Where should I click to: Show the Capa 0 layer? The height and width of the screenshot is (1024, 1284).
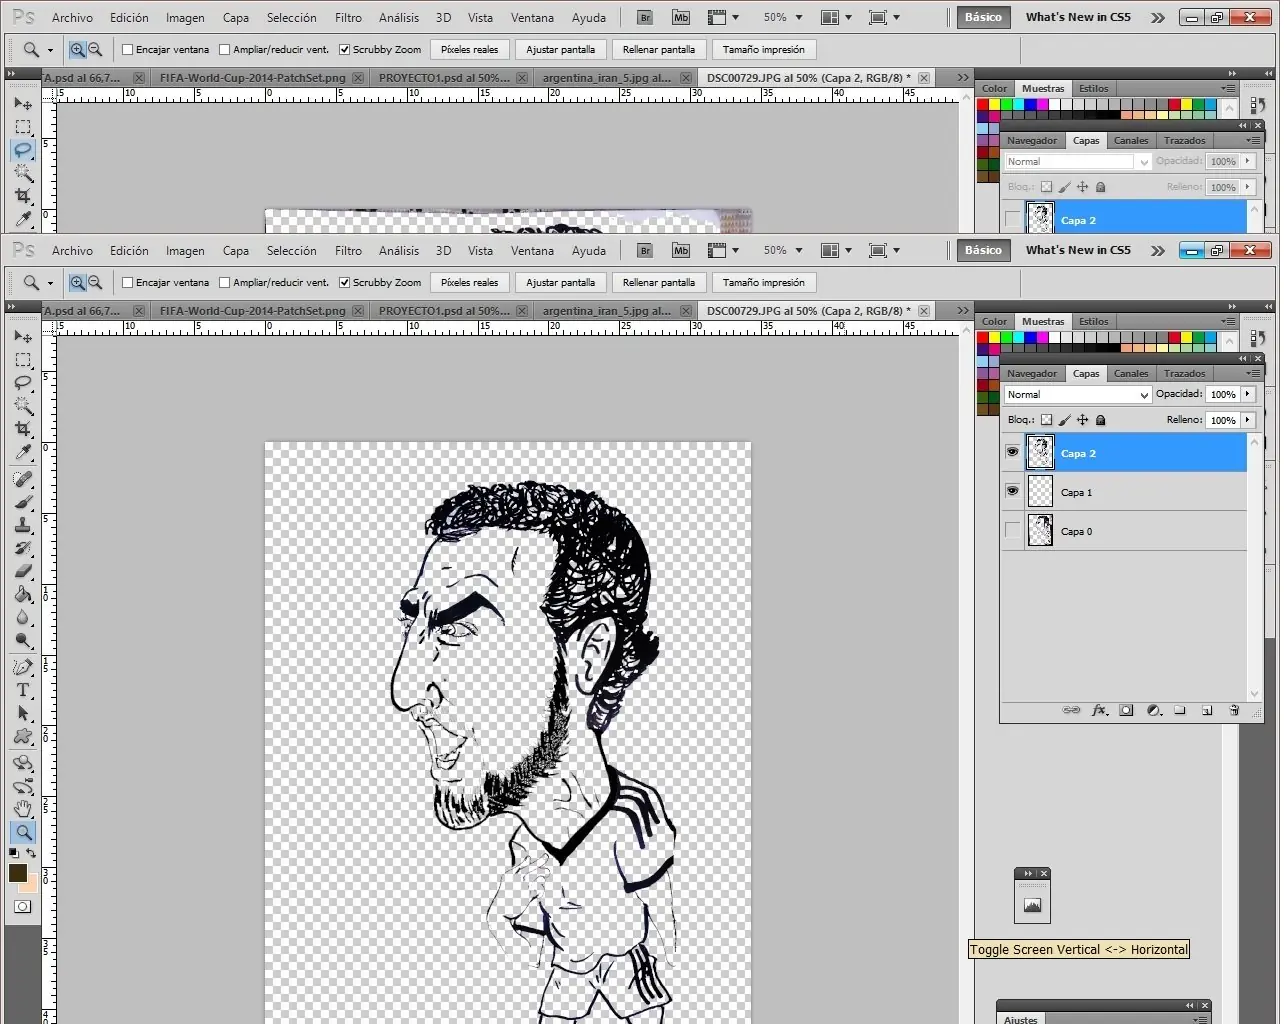point(1012,531)
